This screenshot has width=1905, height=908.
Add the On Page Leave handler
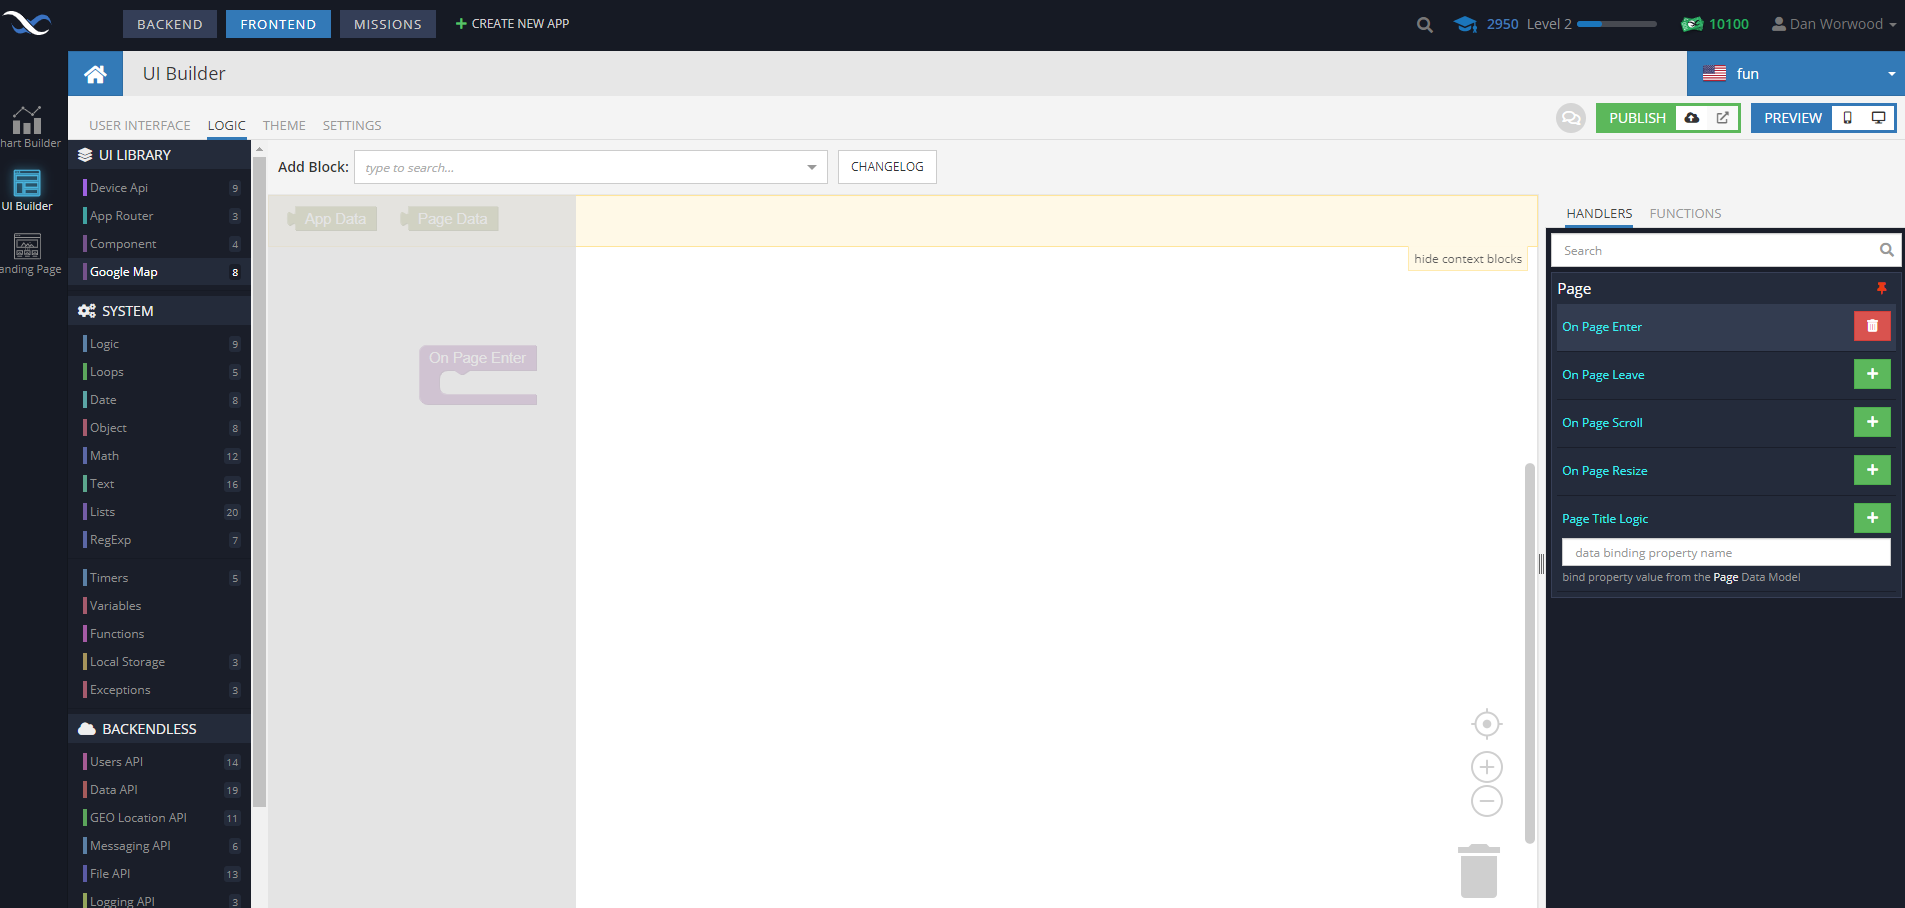(1872, 374)
